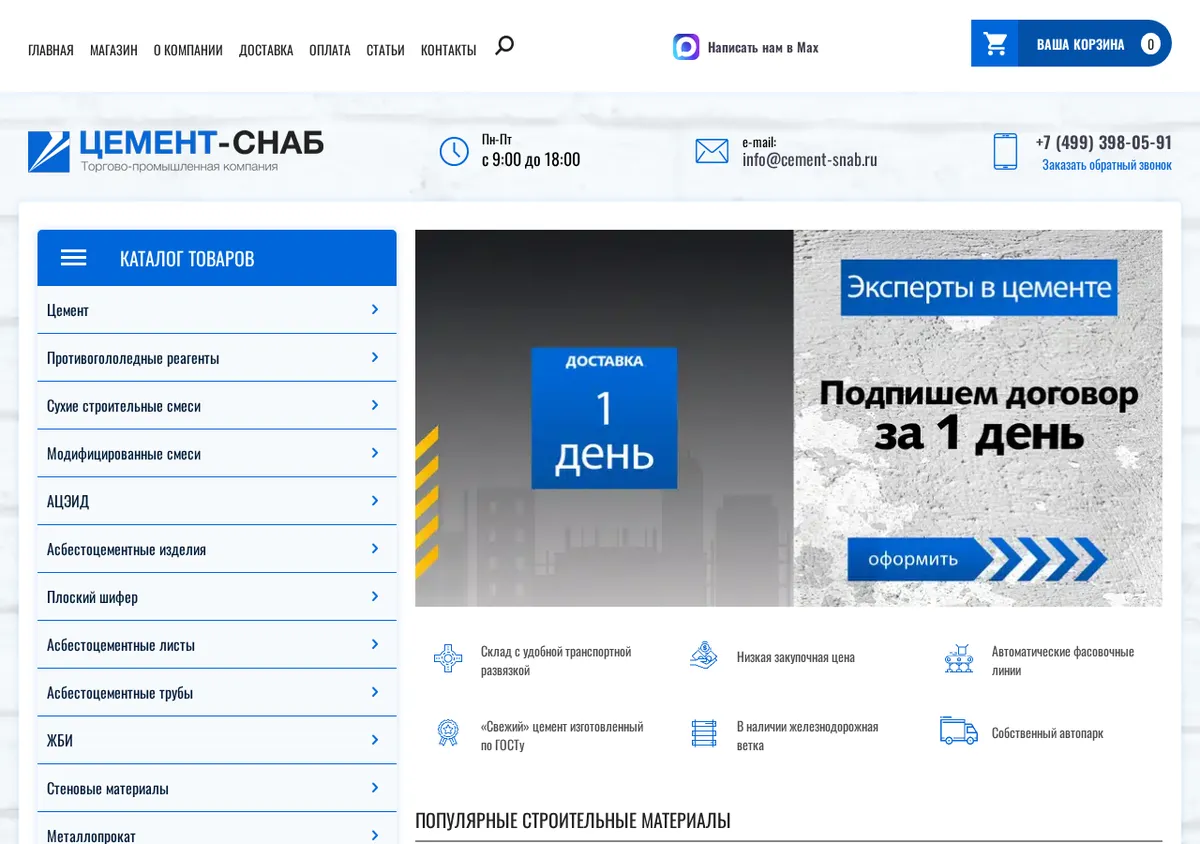The image size is (1200, 844).
Task: Go to the ДОСТАВКА menu page
Action: (x=266, y=50)
